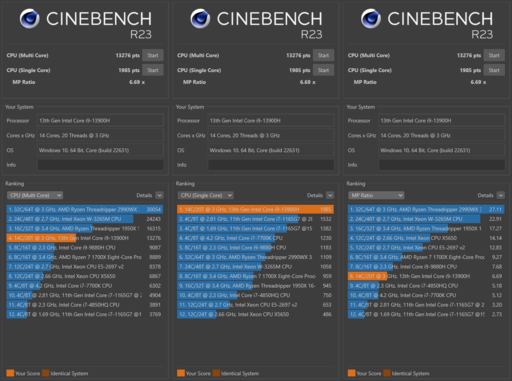Start Multi Core test in left panel
Viewport: 512px width, 381px height.
pos(153,55)
